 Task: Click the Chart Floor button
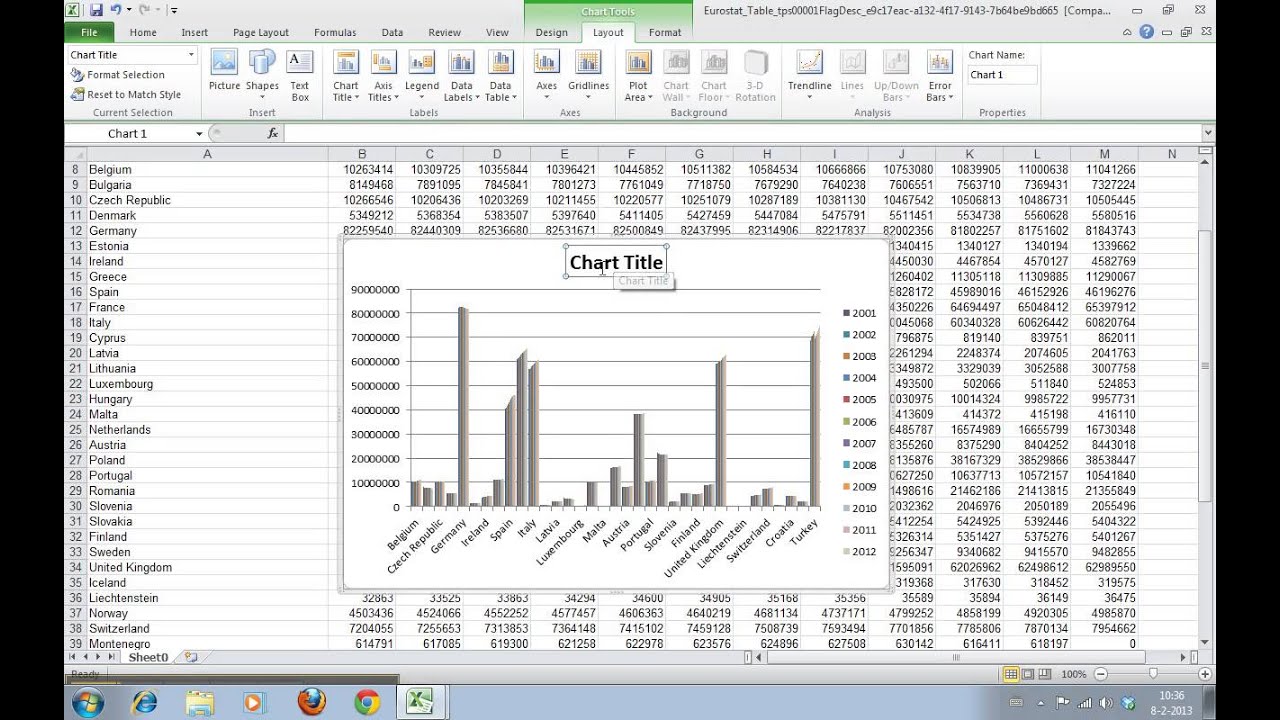pyautogui.click(x=714, y=75)
